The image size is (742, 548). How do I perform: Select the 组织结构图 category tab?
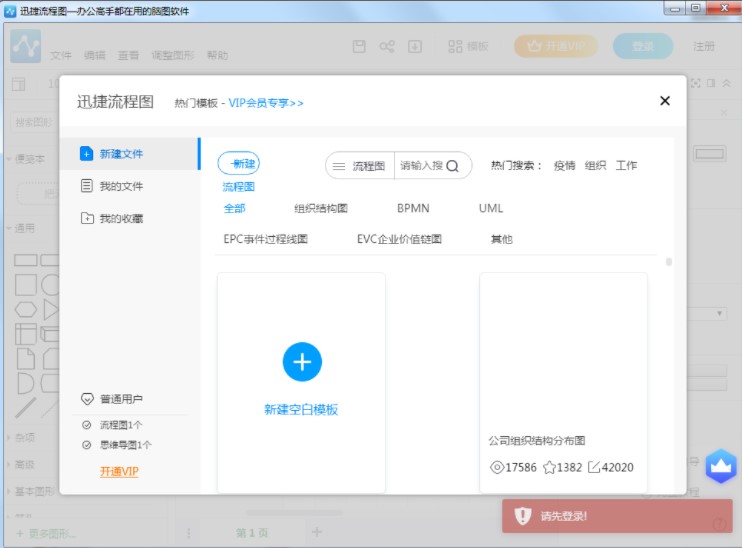(320, 209)
